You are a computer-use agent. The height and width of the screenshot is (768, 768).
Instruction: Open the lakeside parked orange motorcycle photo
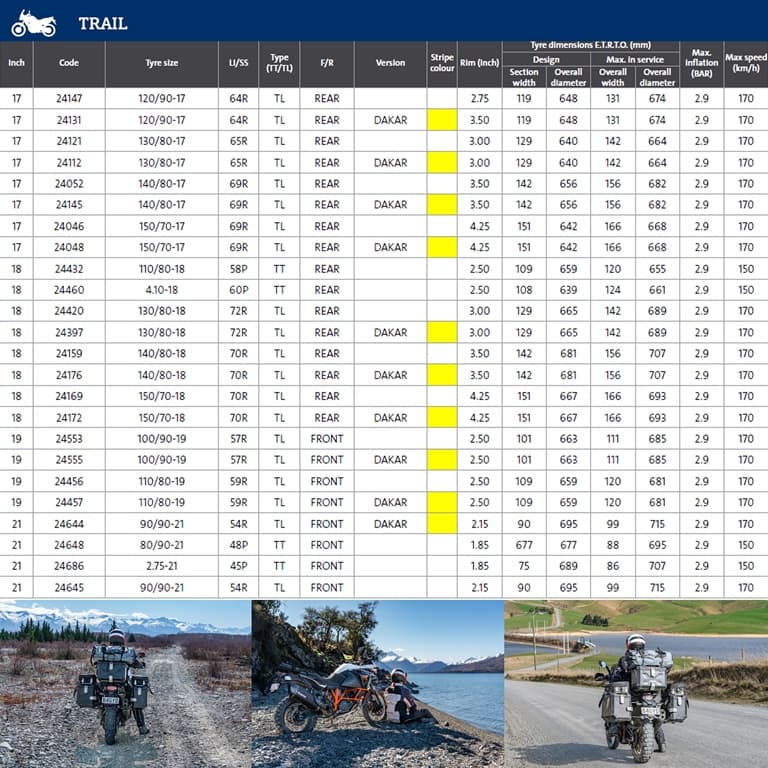coord(378,684)
